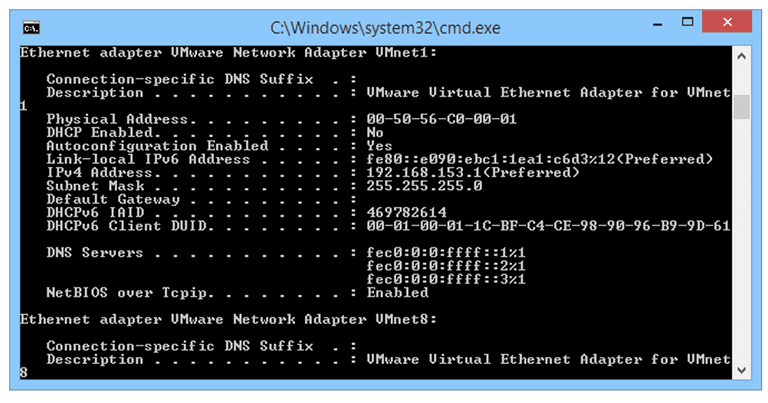The width and height of the screenshot is (768, 403).
Task: Click the VMnet1 Ethernet adapter heading line
Action: pos(228,52)
